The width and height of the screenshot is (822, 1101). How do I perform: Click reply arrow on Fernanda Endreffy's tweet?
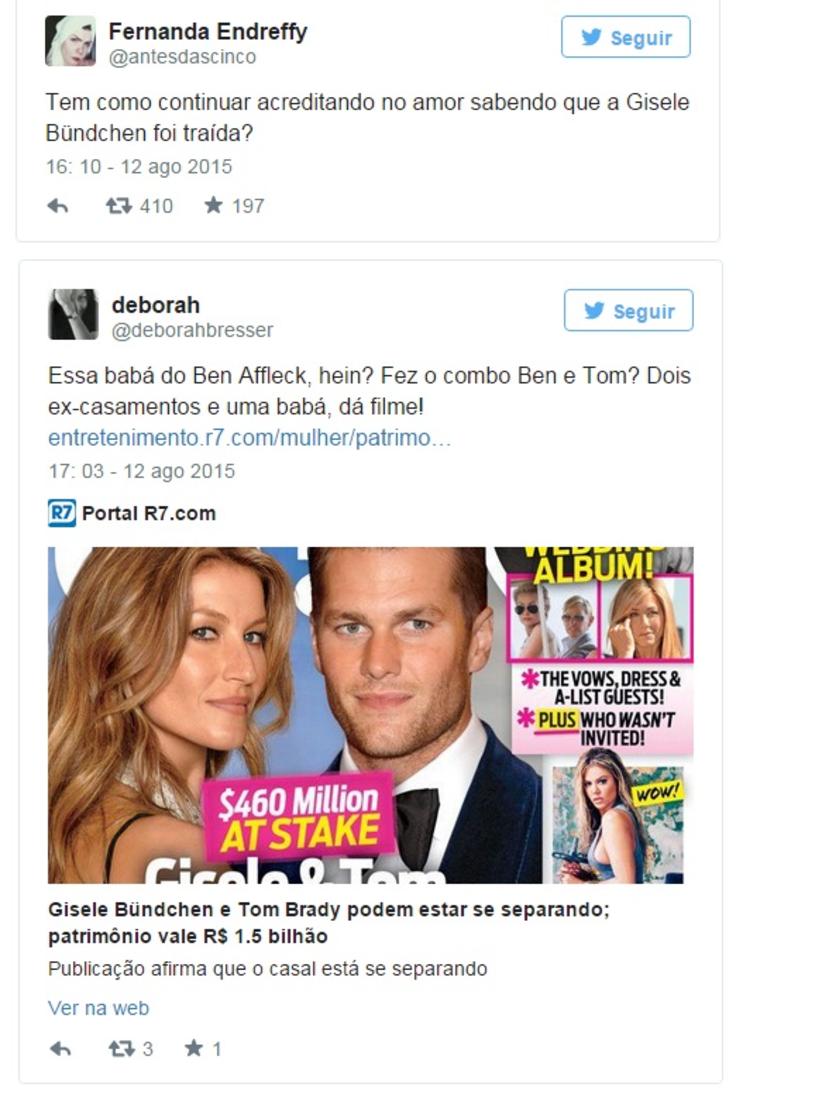(58, 206)
